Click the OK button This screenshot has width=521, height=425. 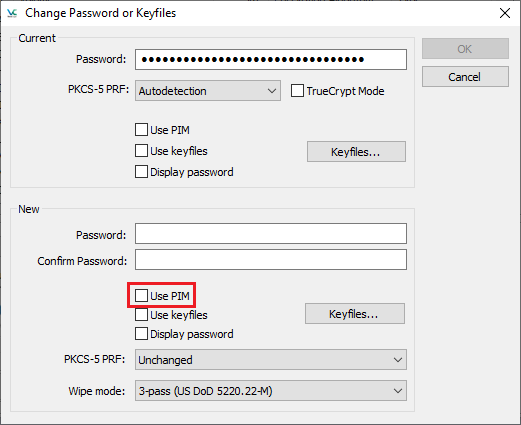point(465,49)
